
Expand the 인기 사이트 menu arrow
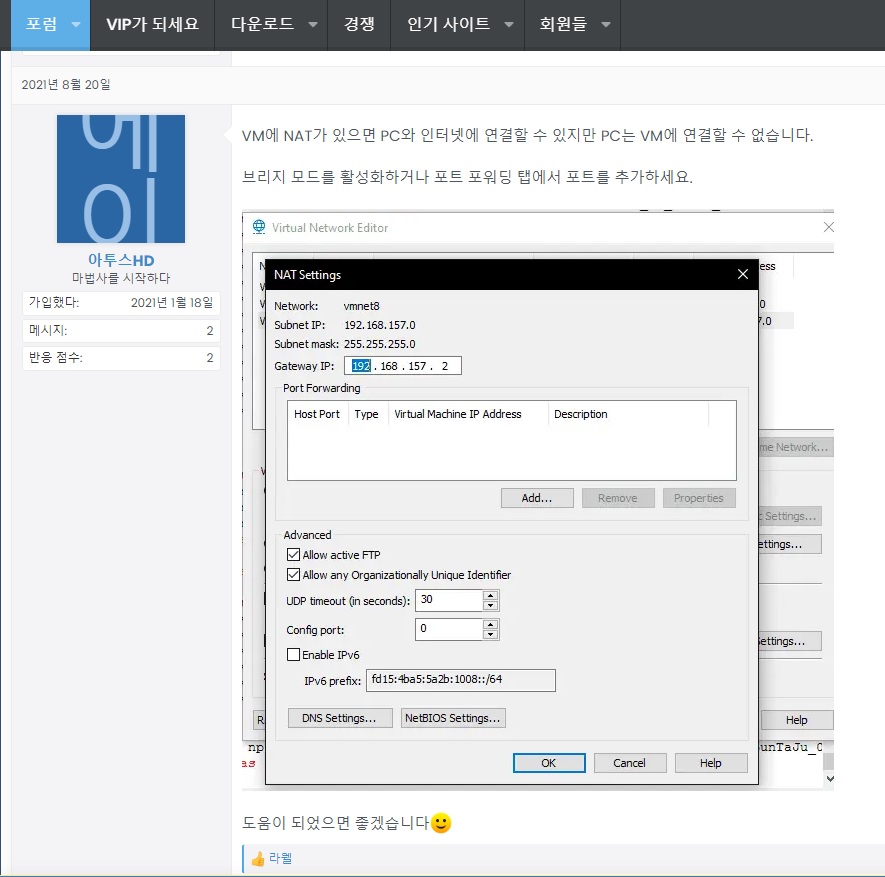(509, 24)
